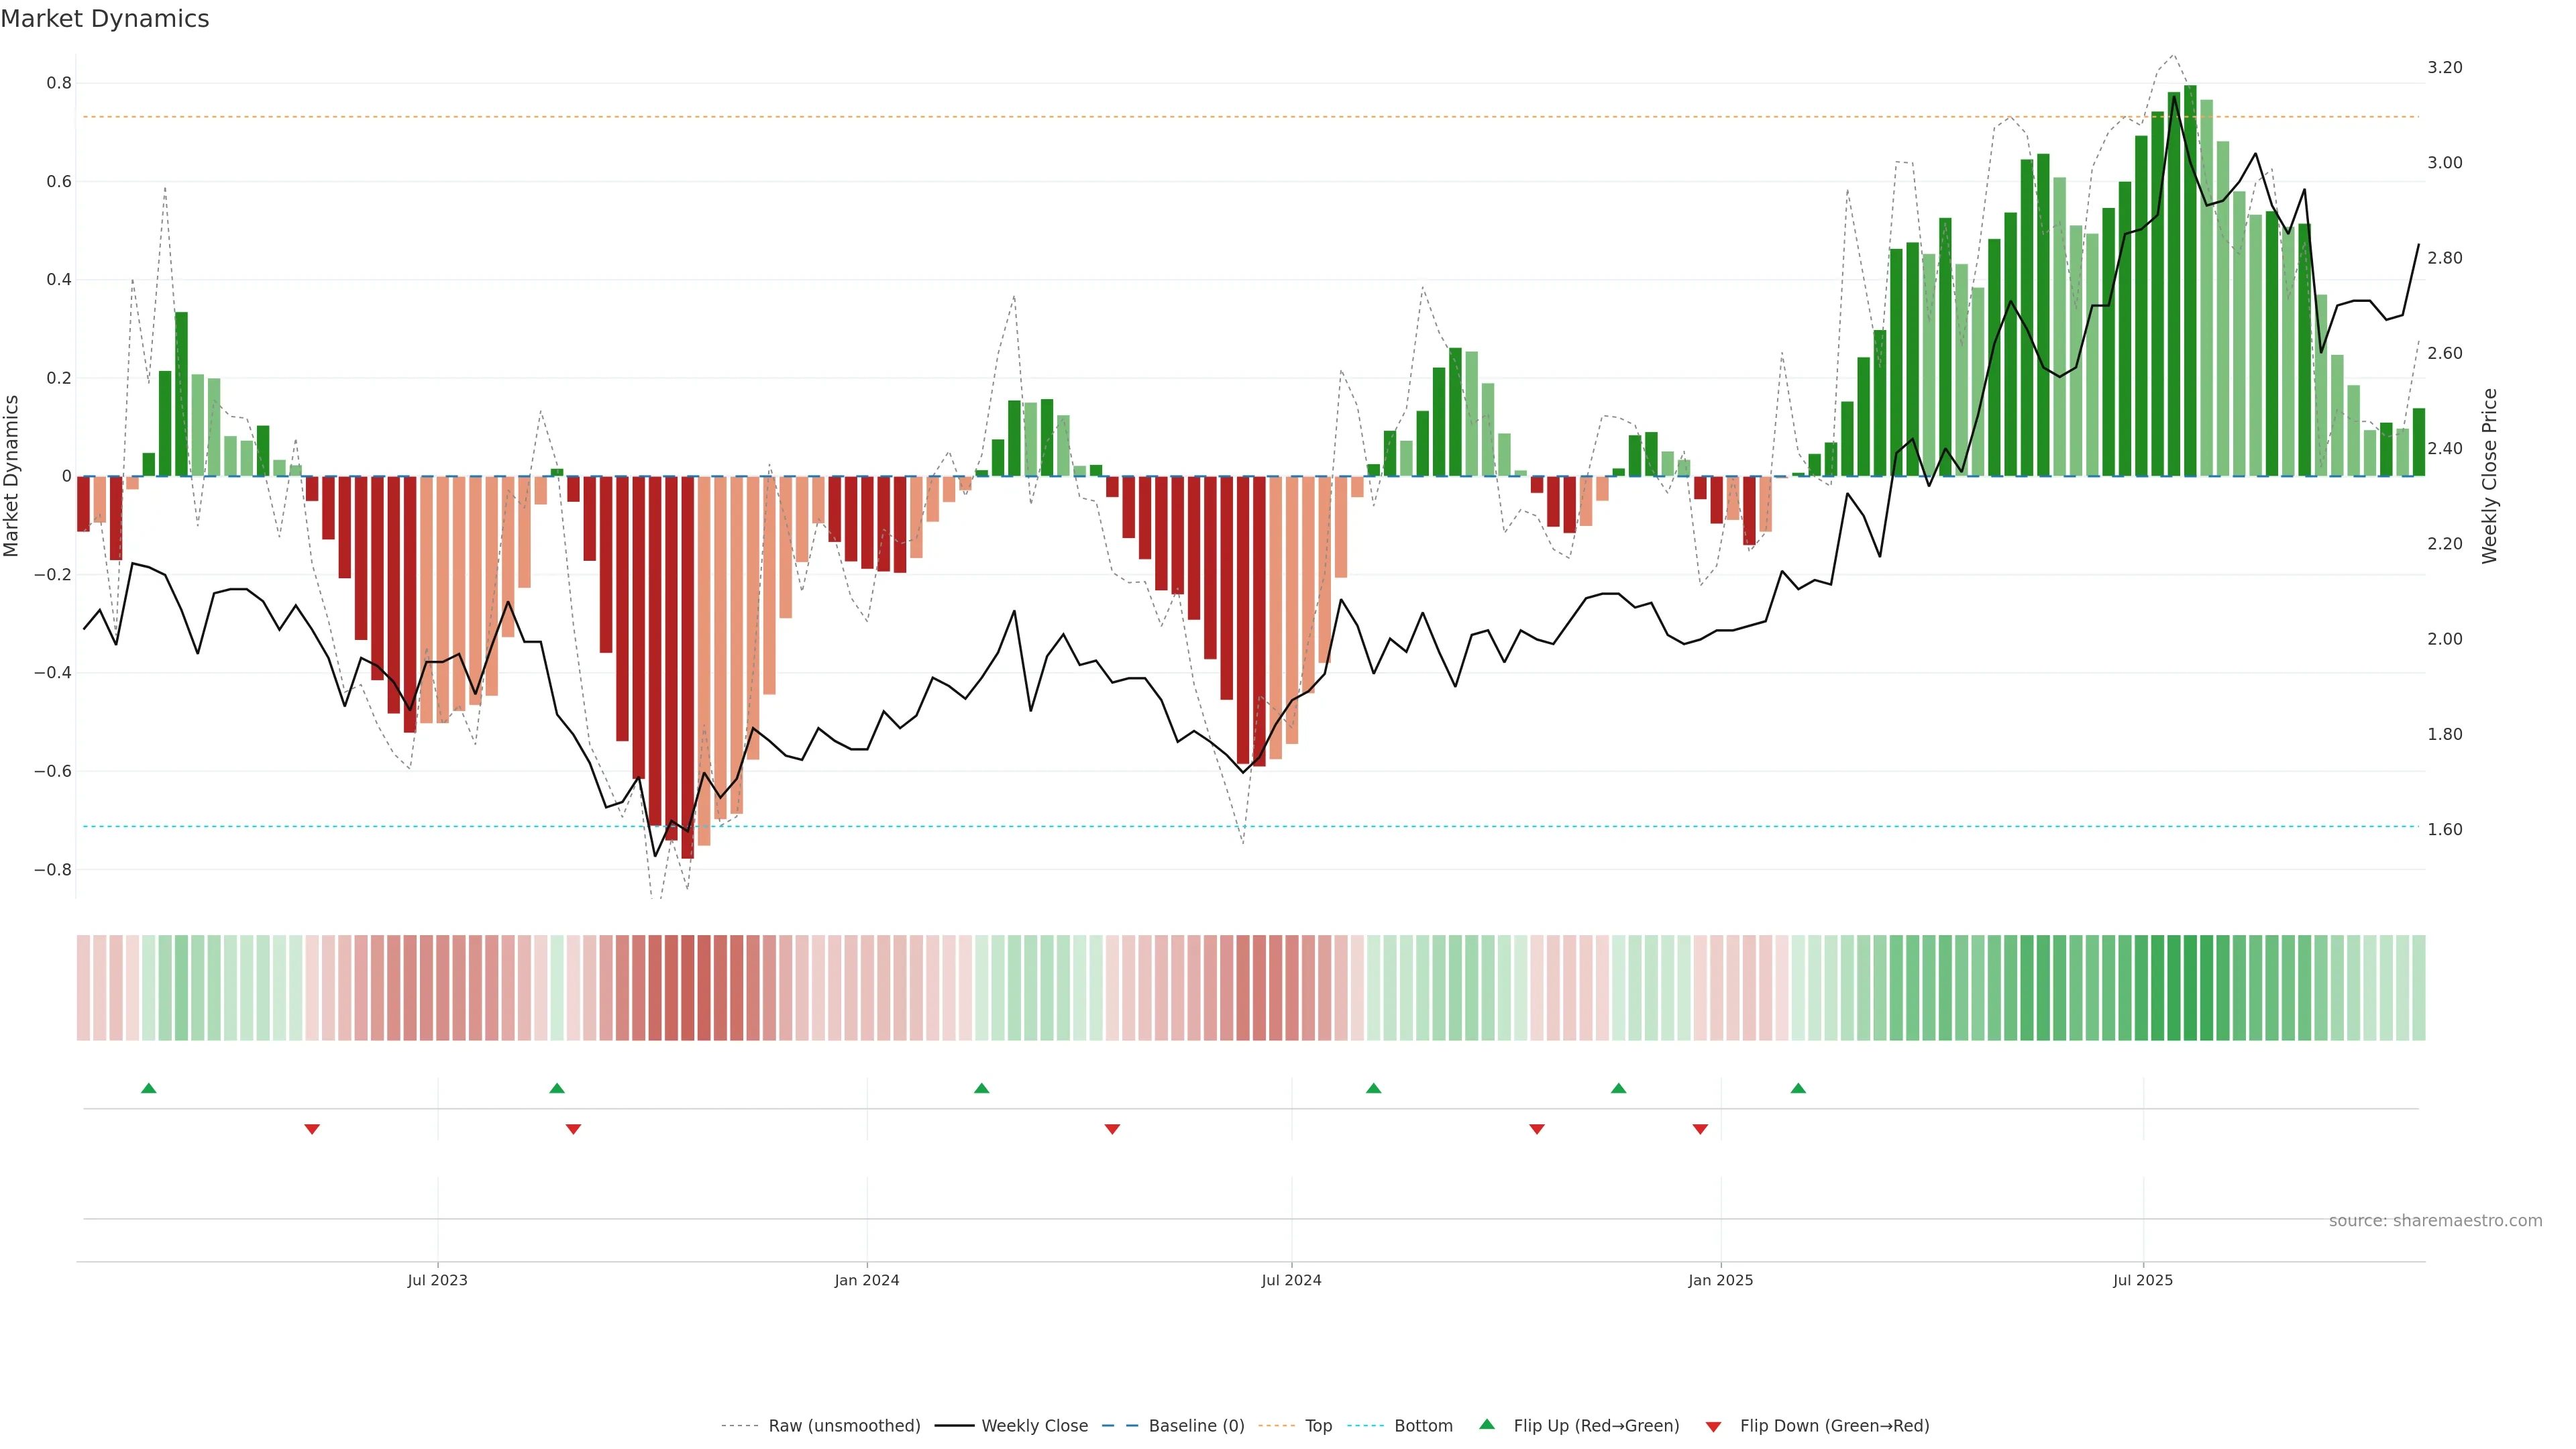Image resolution: width=2576 pixels, height=1449 pixels.
Task: Click the green Flip Up triangle in legend
Action: 1487,1425
